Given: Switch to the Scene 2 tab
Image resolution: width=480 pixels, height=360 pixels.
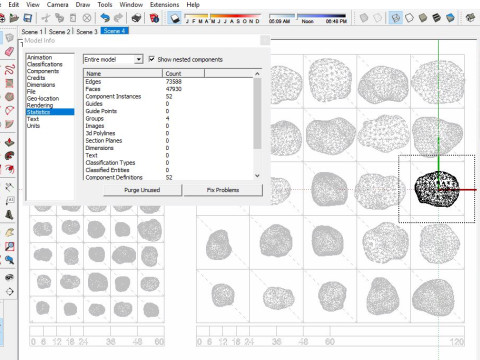Looking at the screenshot, I should (59, 31).
